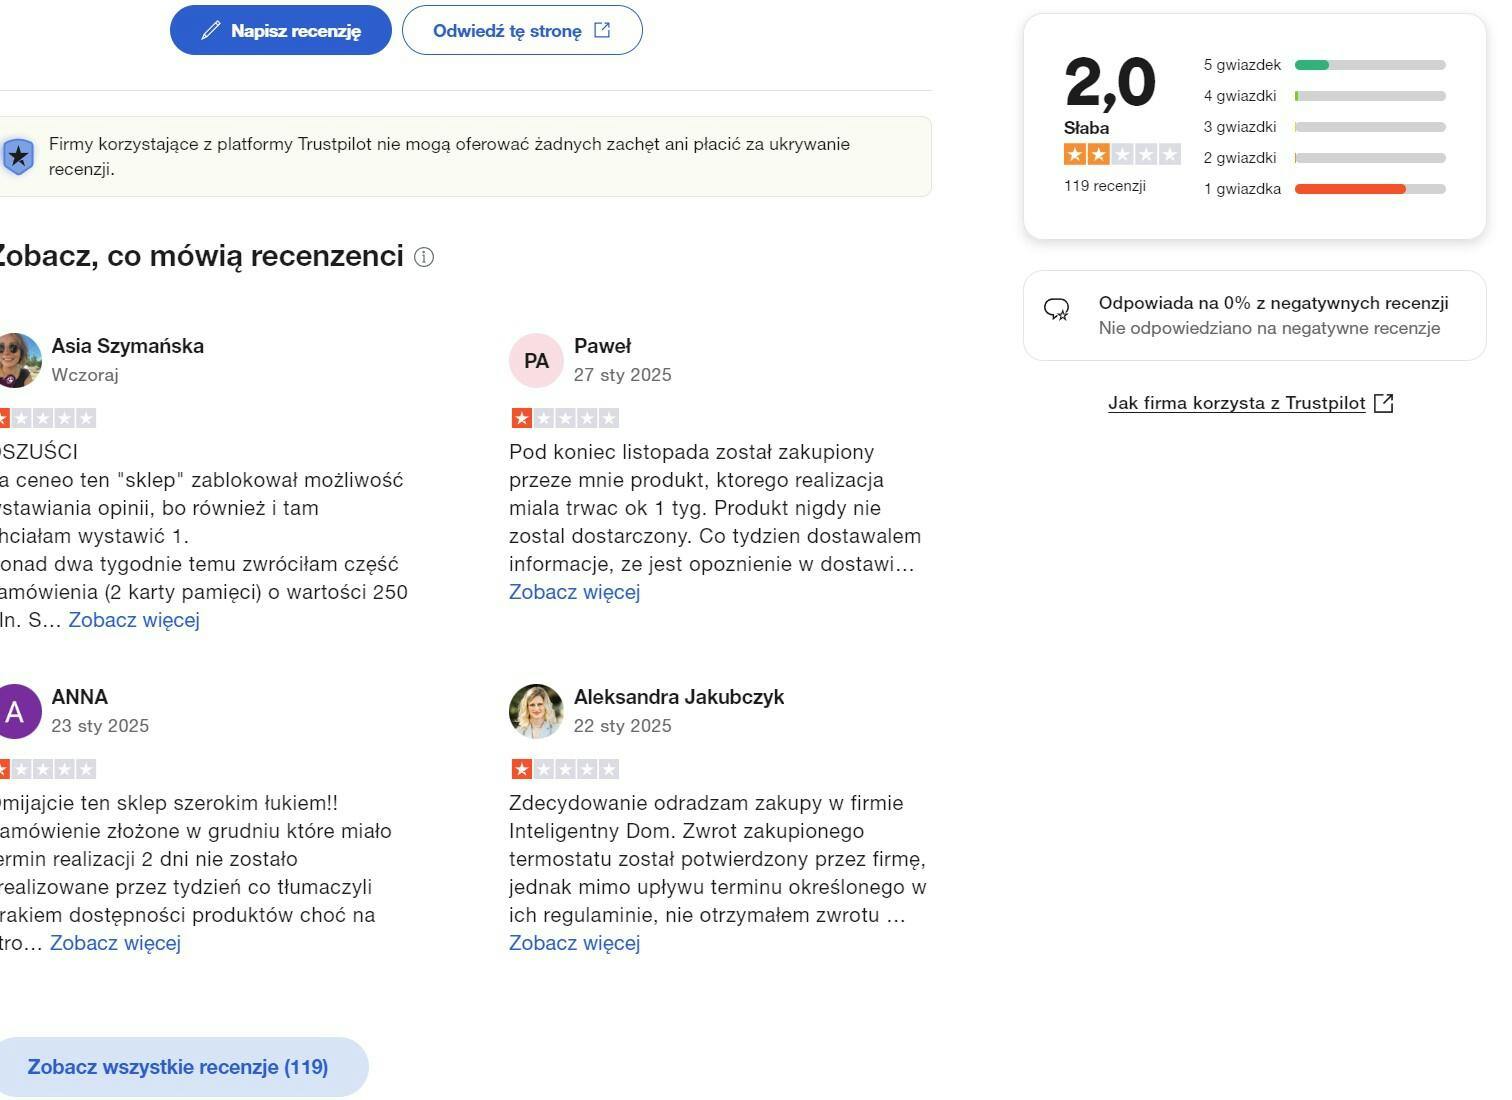Screen dimensions: 1512x1100
Task: Expand Asia Szymańska's review with 'Zobacz więcej'
Action: click(x=134, y=620)
